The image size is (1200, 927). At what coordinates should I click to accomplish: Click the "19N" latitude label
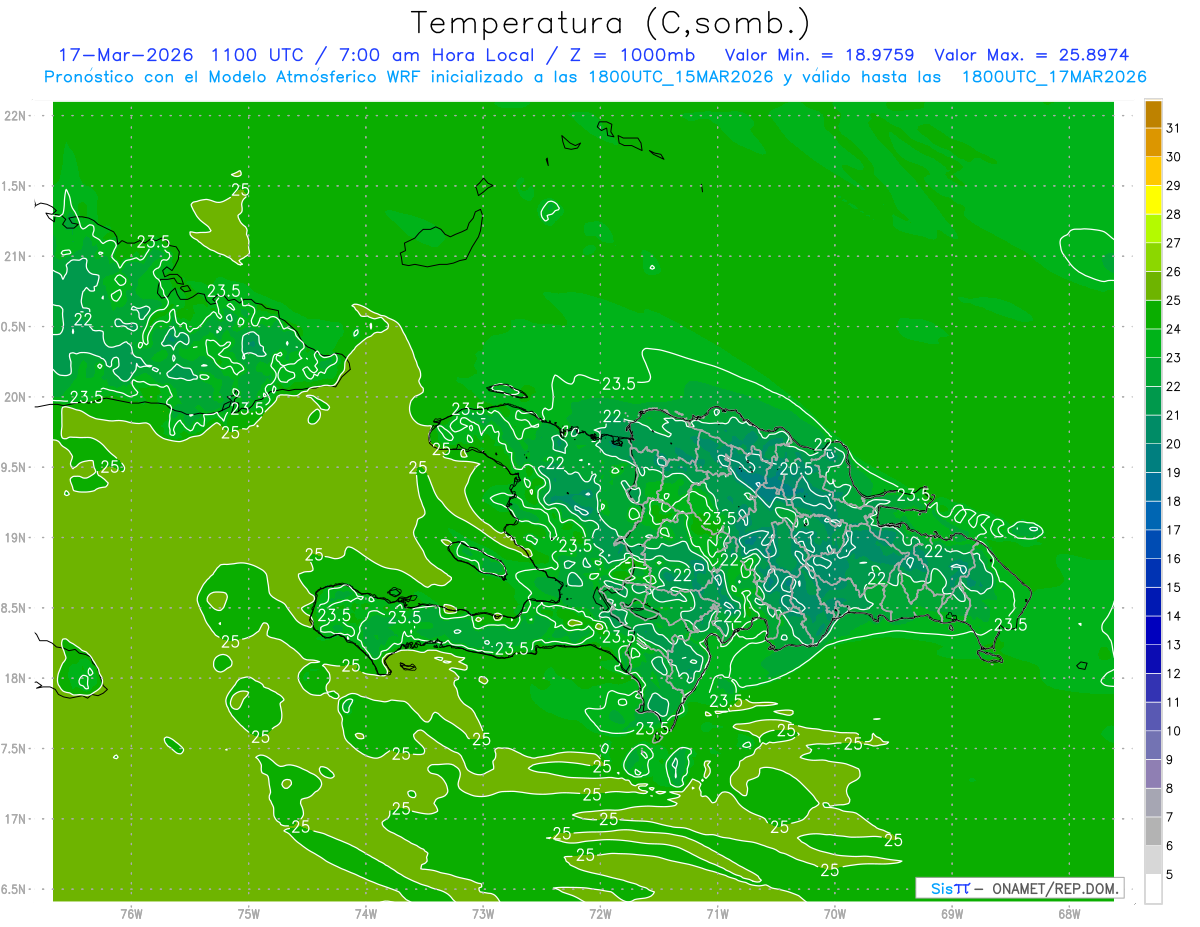16,538
